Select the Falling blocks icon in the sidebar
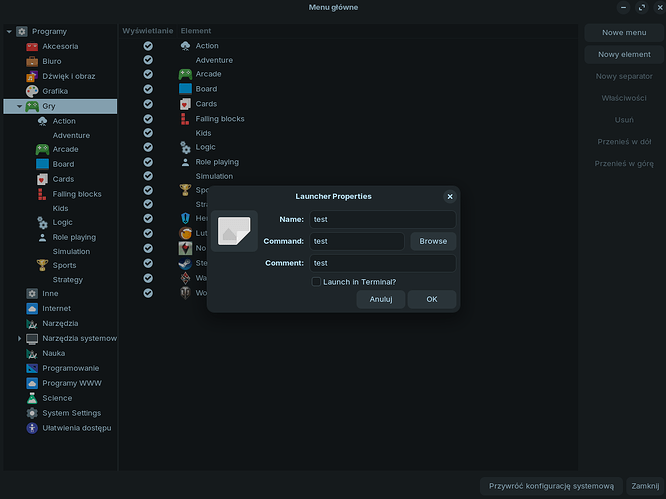This screenshot has width=666, height=499. pyautogui.click(x=42, y=194)
